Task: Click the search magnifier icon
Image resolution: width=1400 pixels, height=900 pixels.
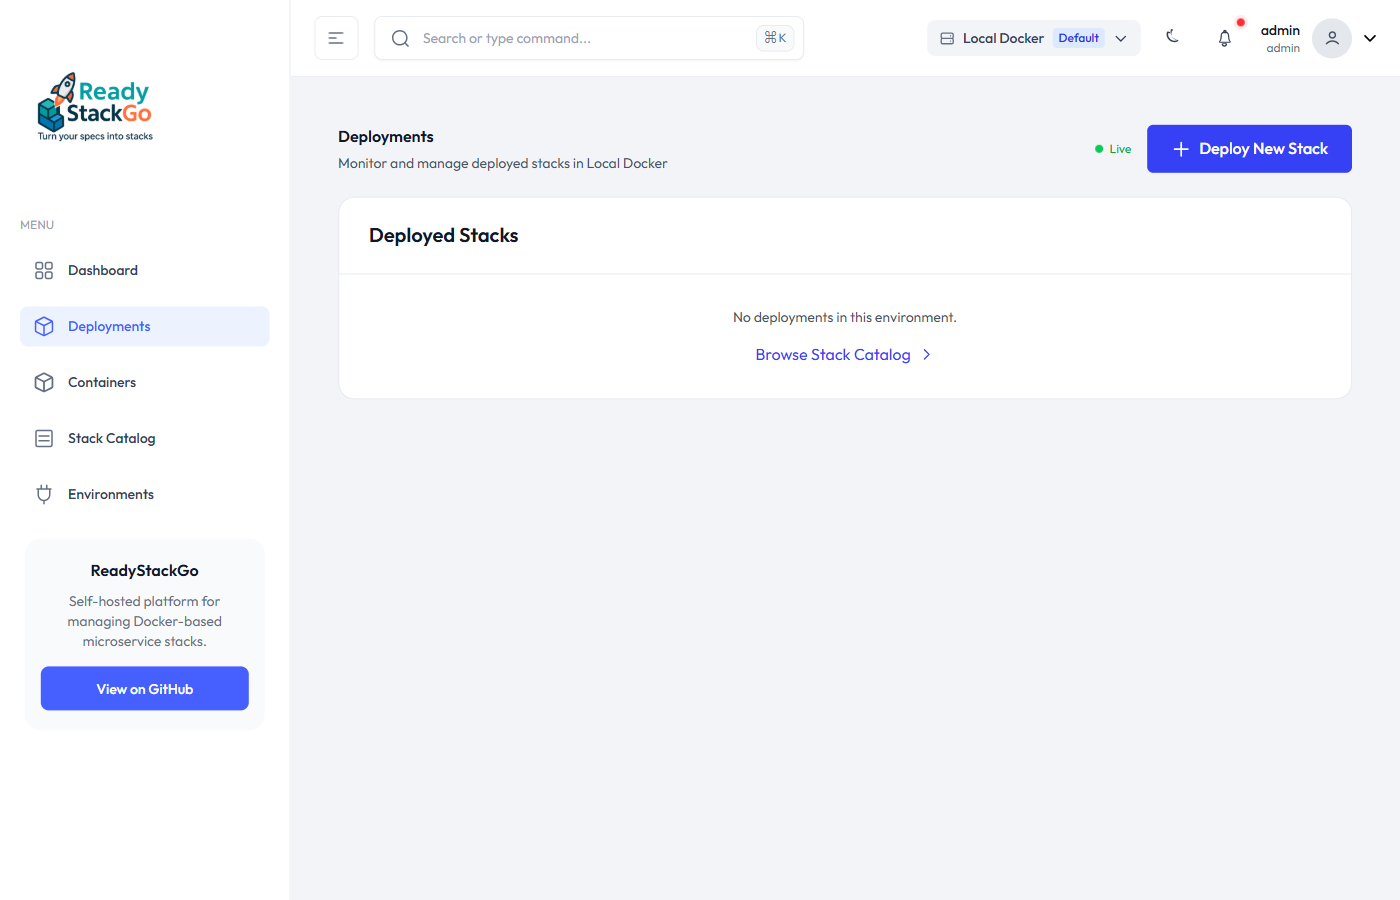Action: coord(400,38)
